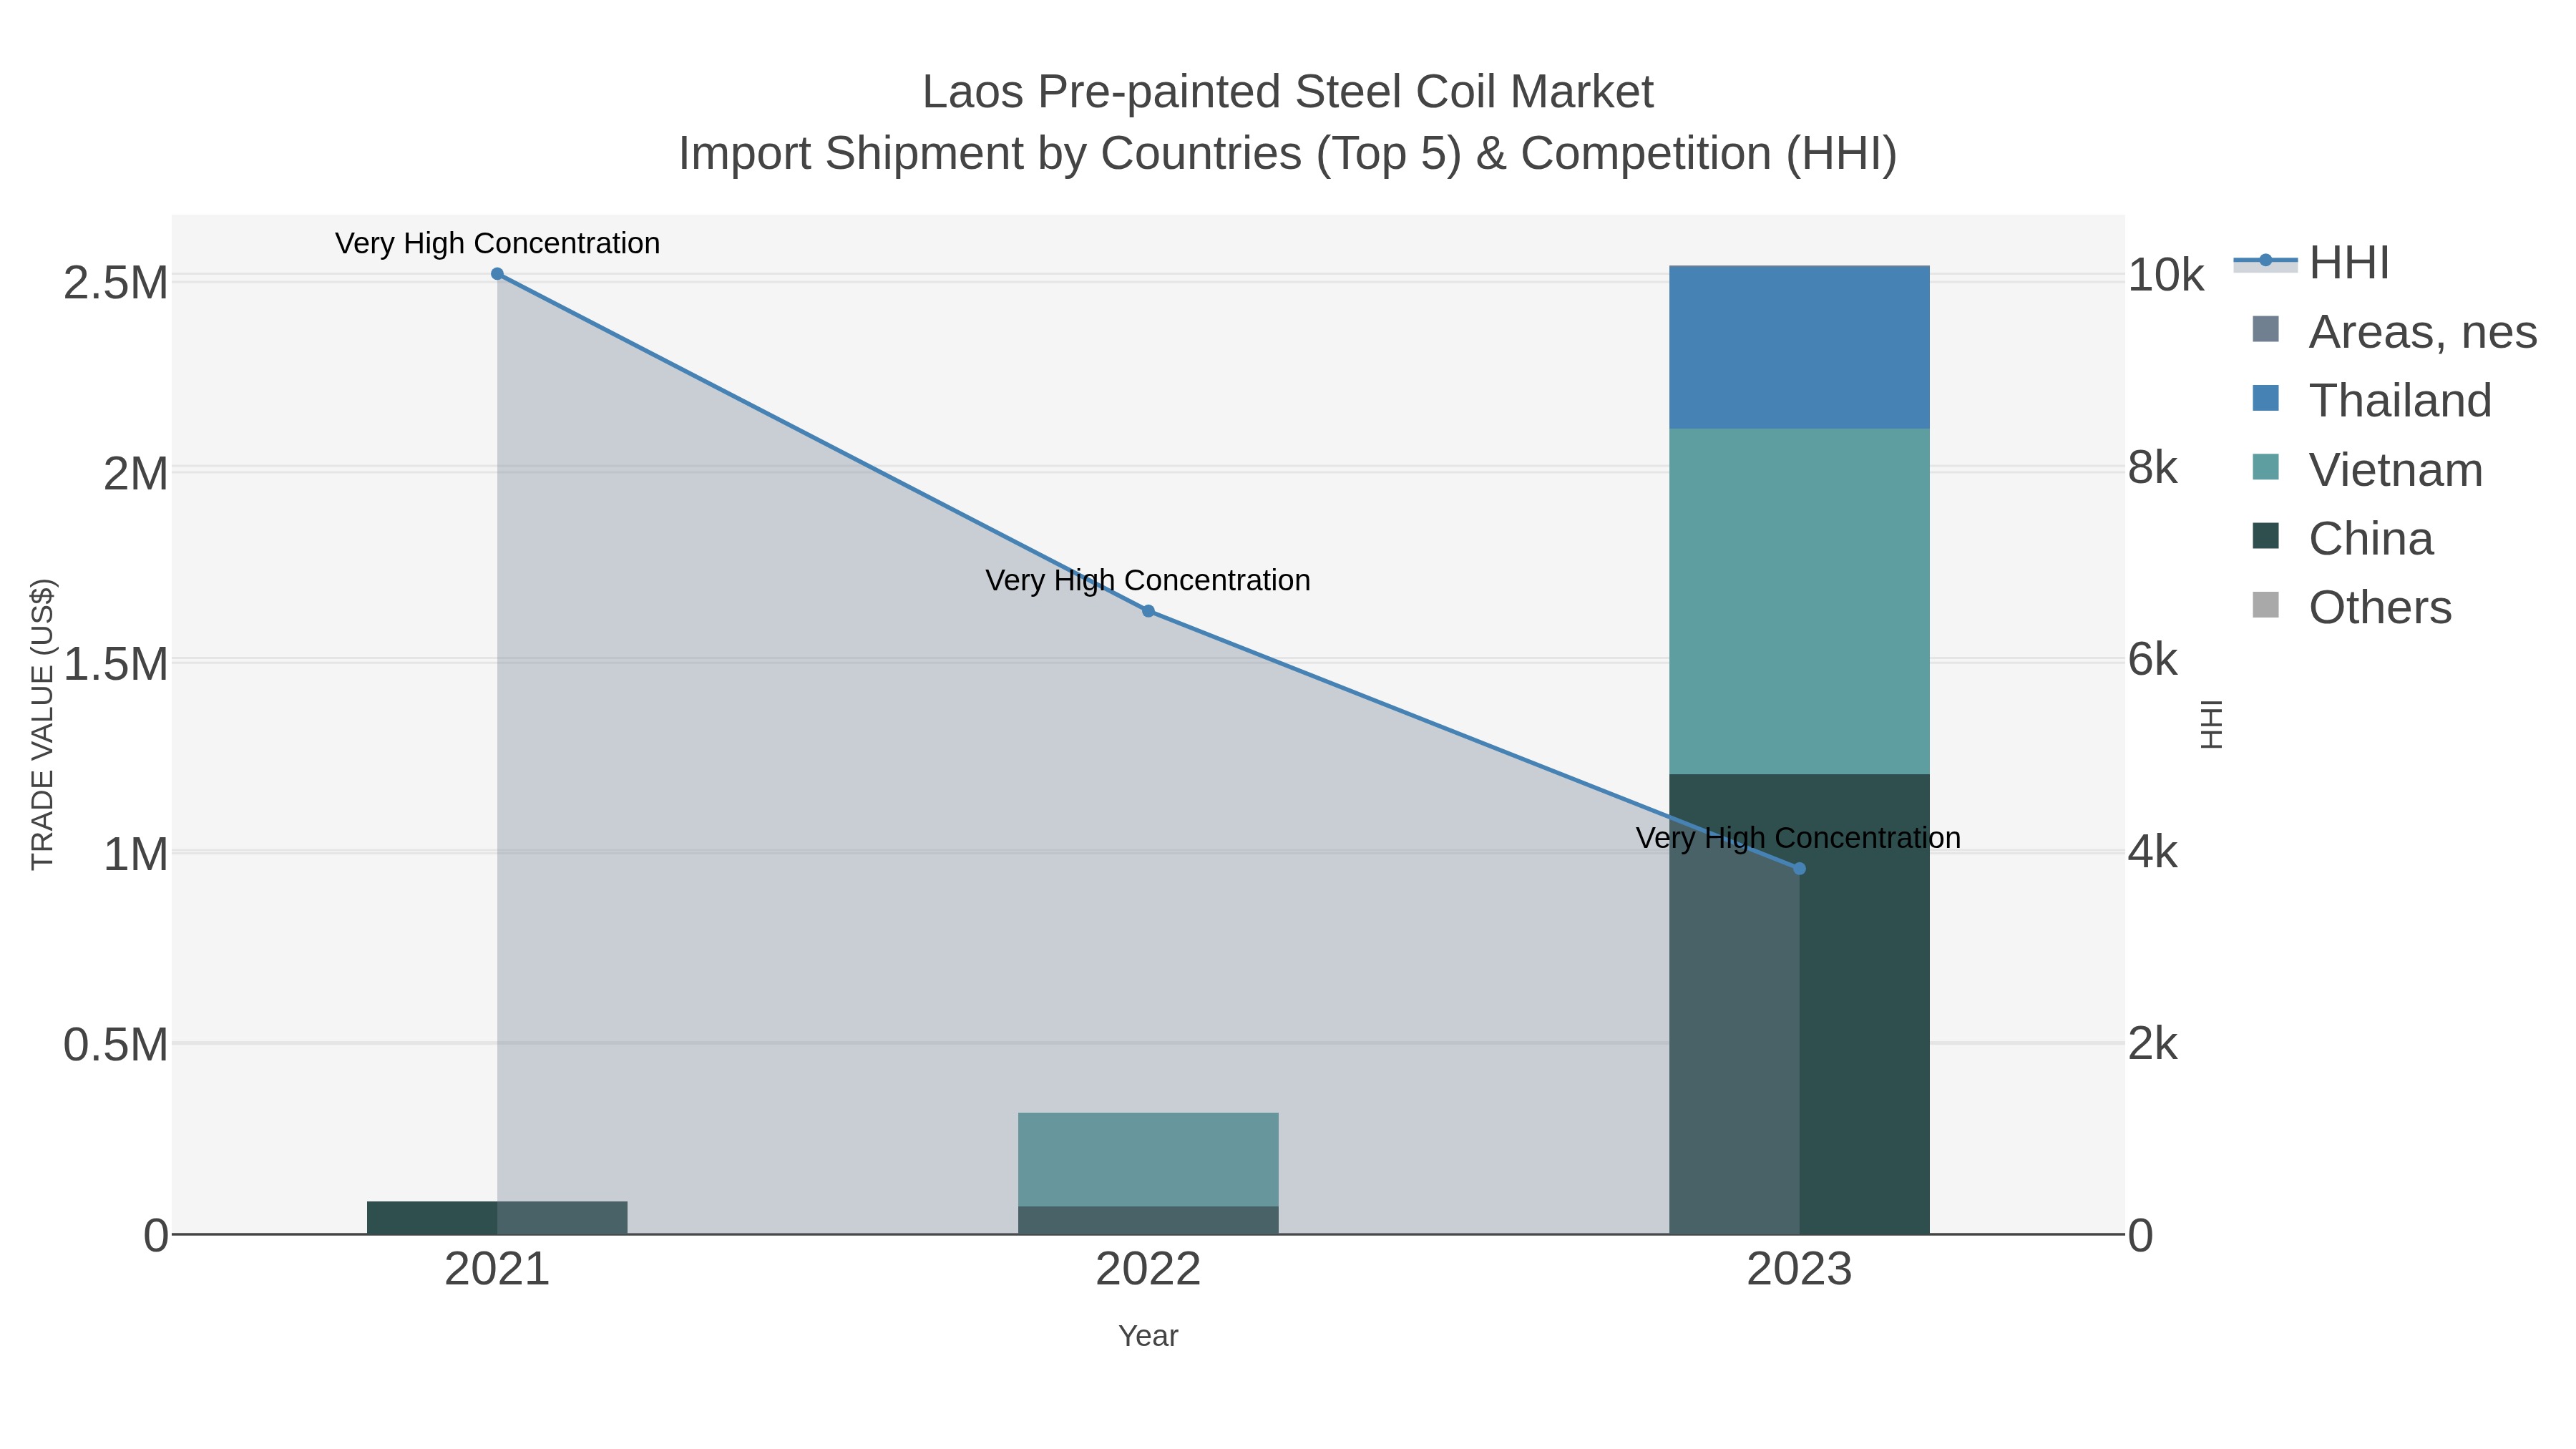Screen dimensions: 2576x1449
Task: Toggle Areas, nes legend entry
Action: (2394, 332)
